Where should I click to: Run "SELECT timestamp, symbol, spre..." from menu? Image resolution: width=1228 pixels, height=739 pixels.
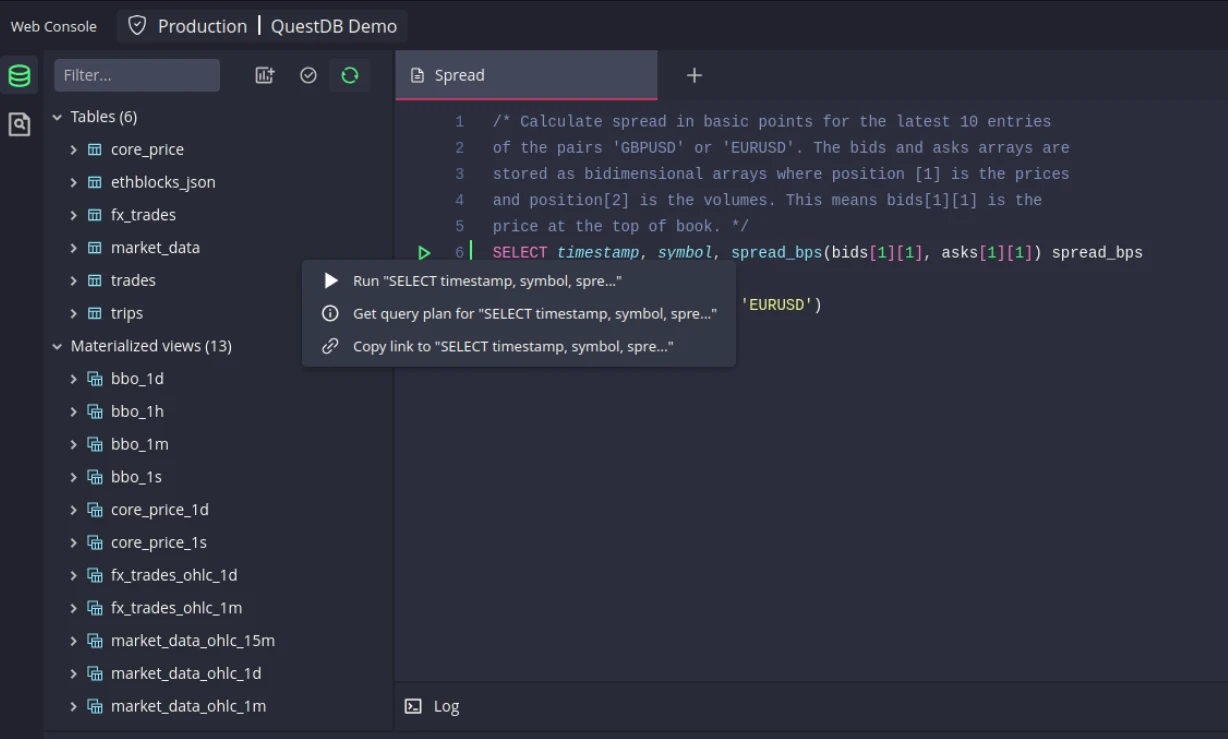click(519, 281)
